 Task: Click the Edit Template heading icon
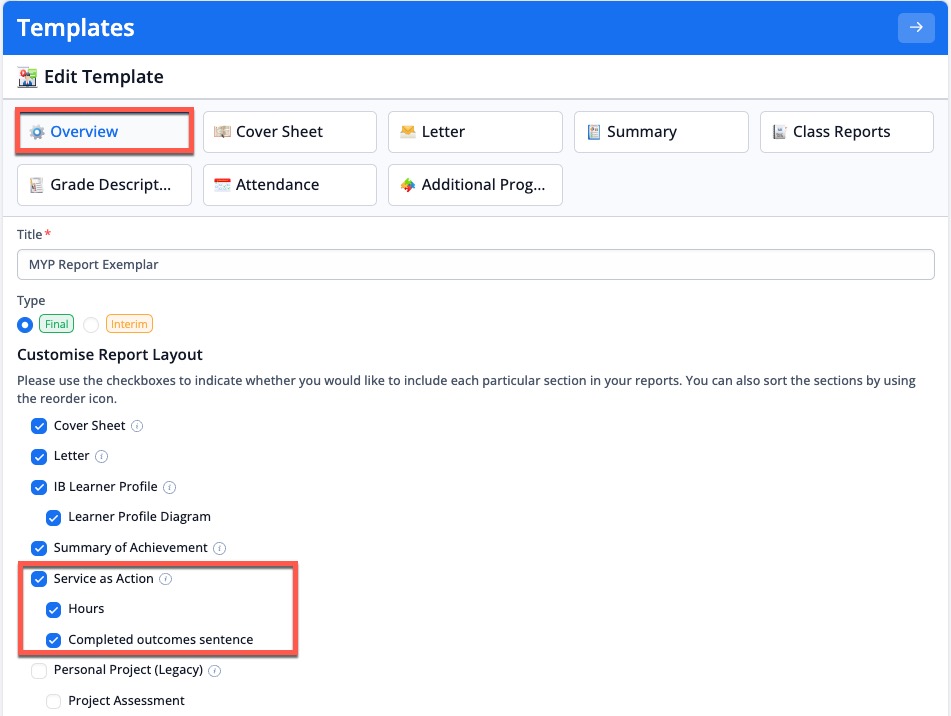[28, 77]
